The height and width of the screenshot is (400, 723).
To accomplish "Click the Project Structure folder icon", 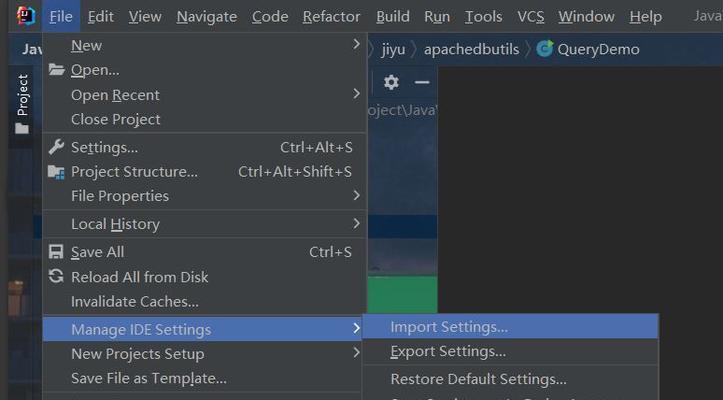I will (x=56, y=172).
